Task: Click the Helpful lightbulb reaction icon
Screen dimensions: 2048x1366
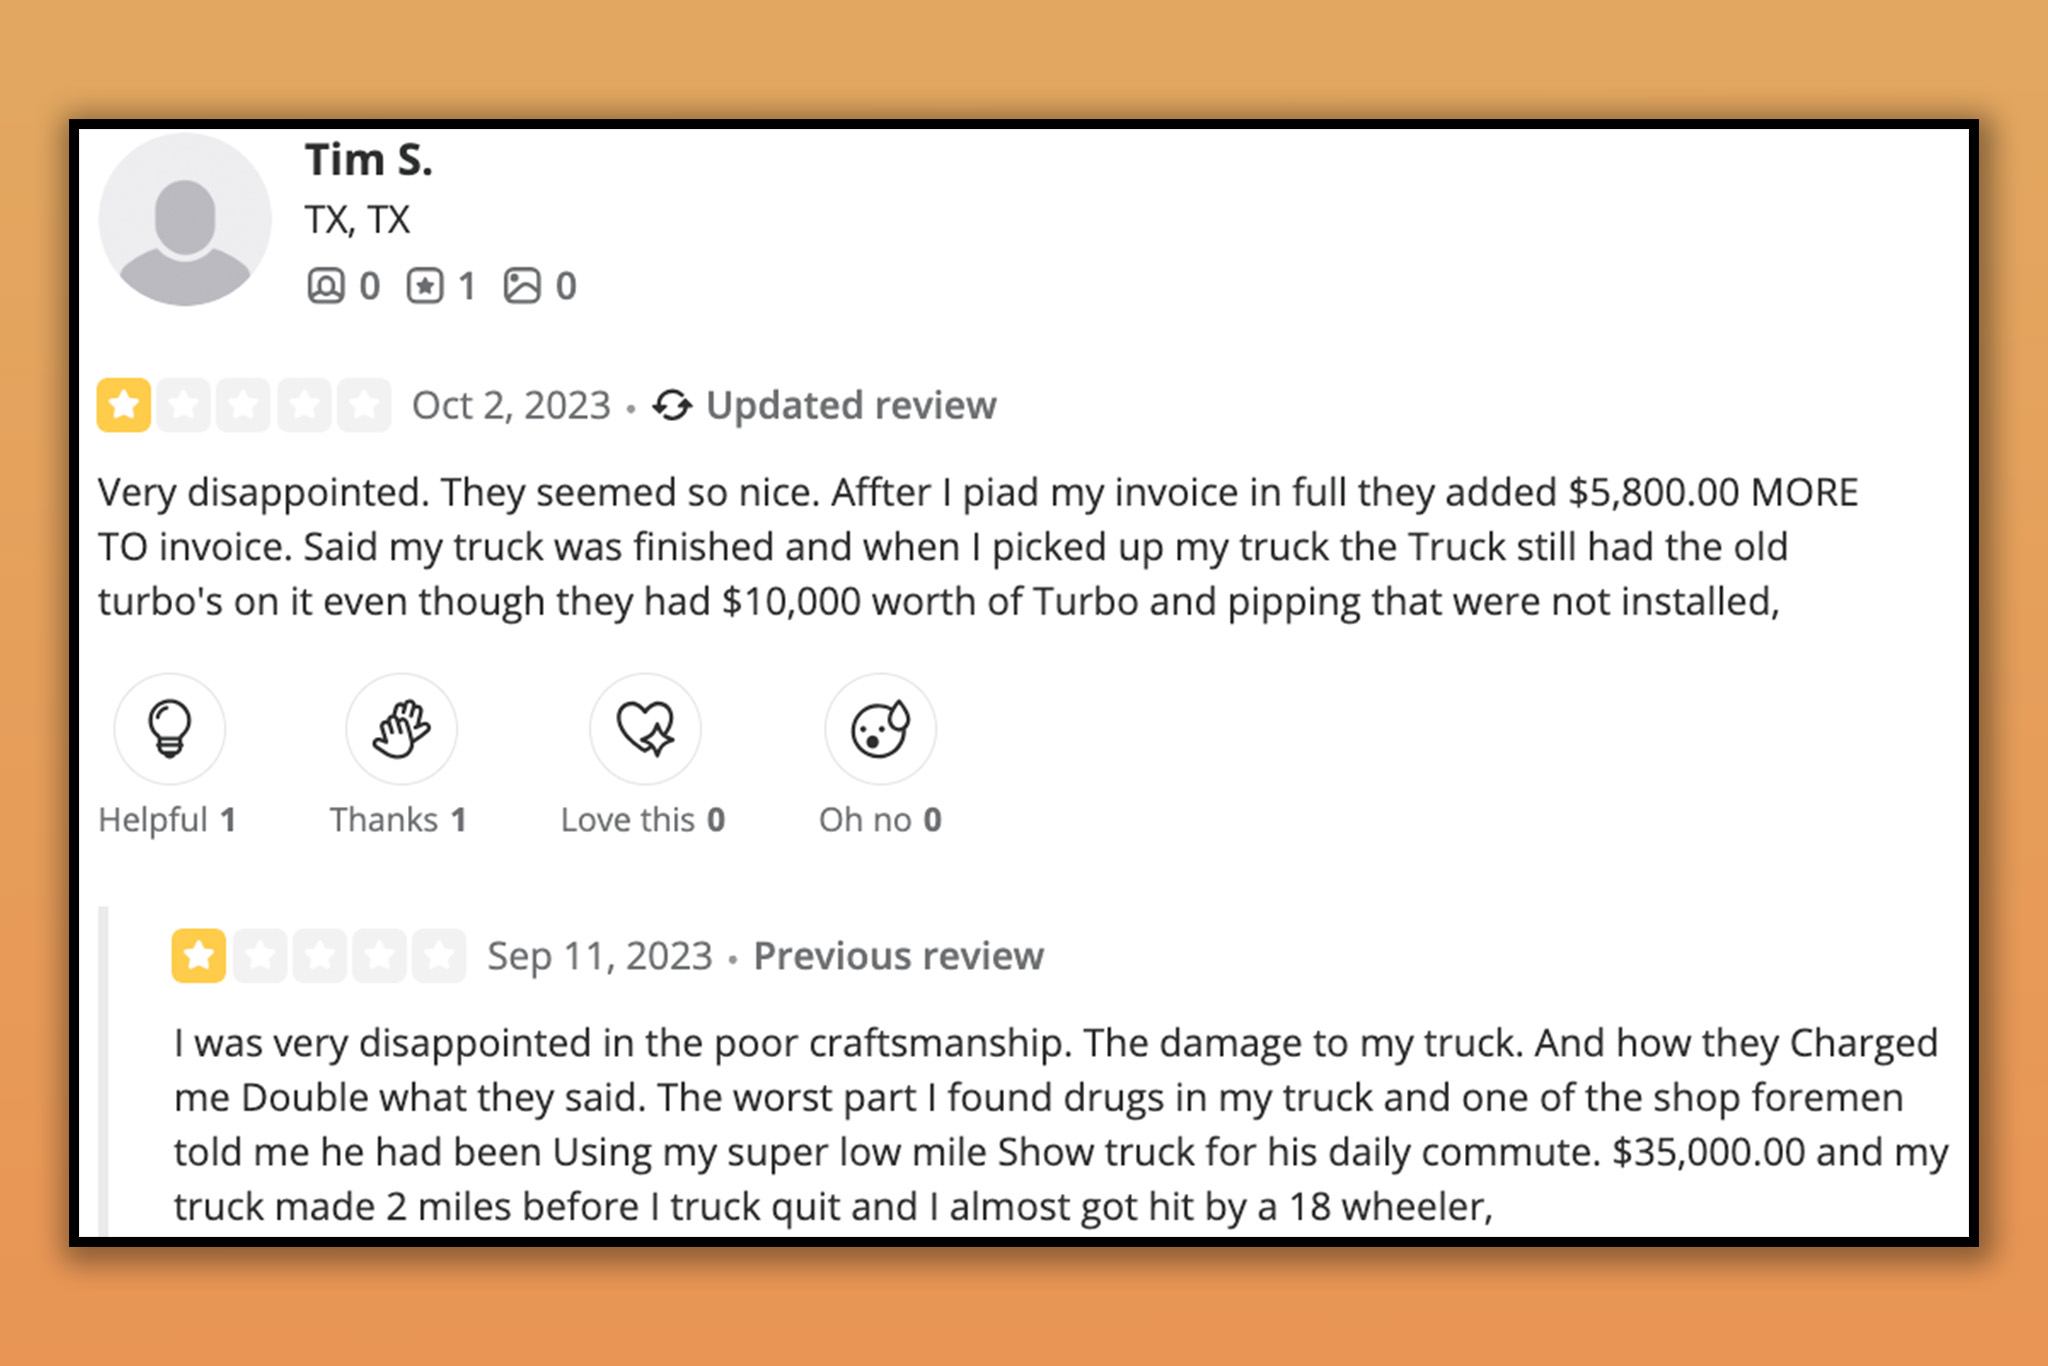Action: [x=170, y=728]
